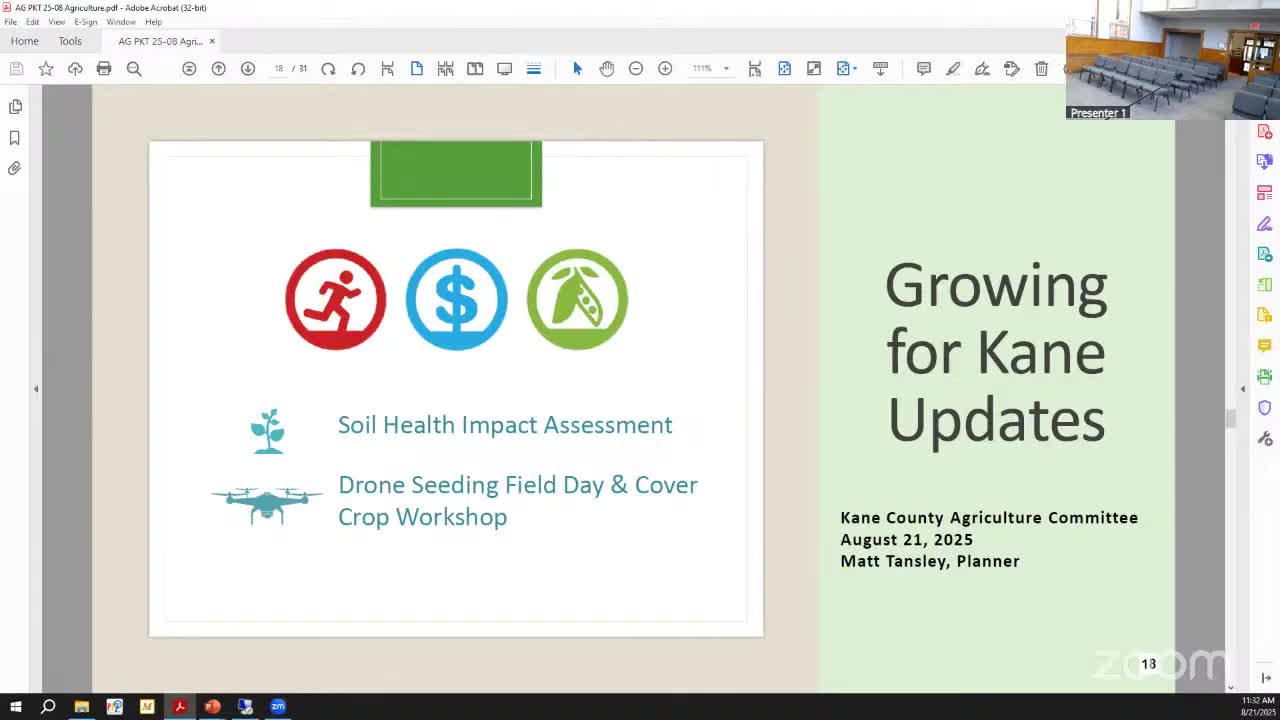Open the E-Sign menu
Screen dimensions: 1280x720
[85, 21]
